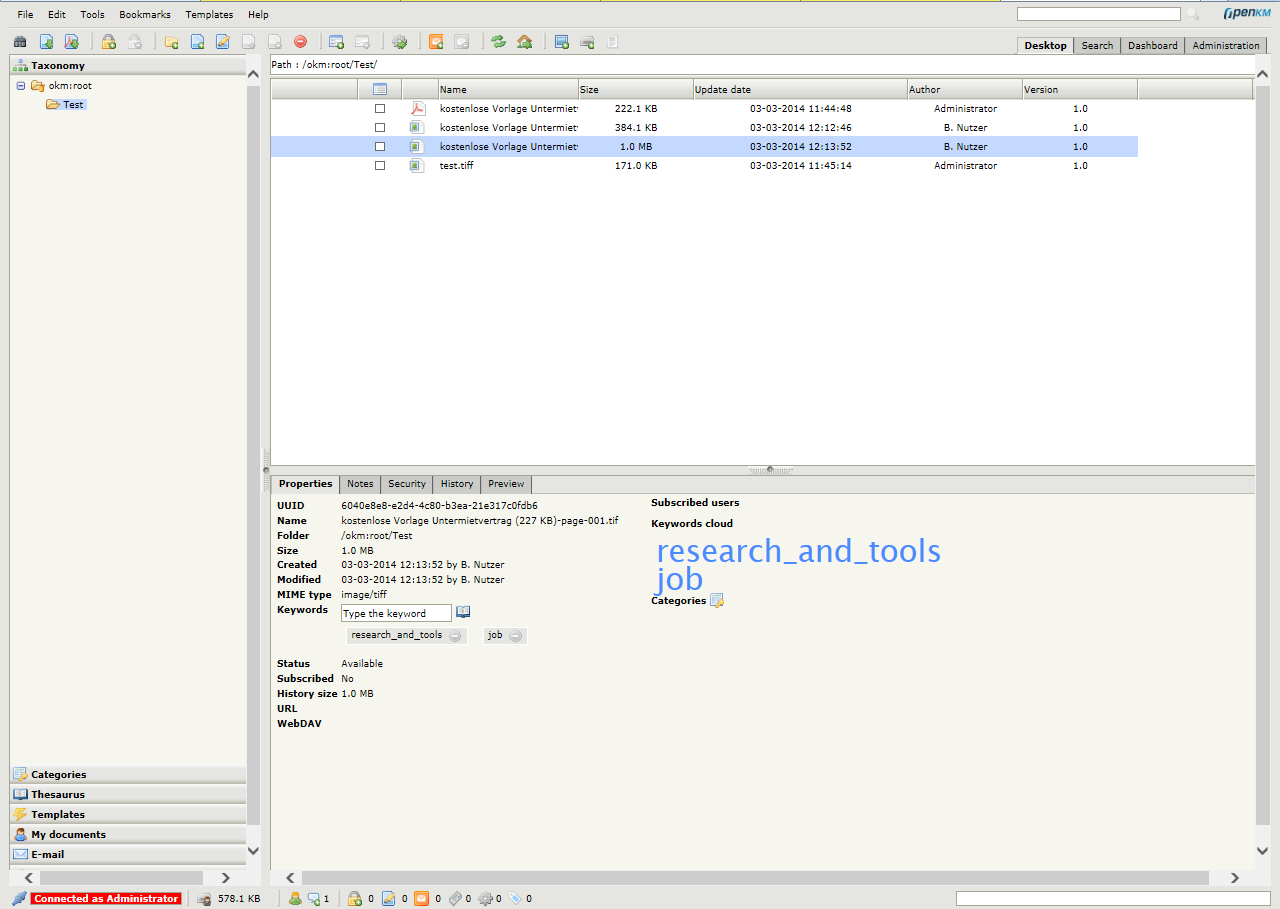
Task: Click the Type the keyword input field
Action: (396, 614)
